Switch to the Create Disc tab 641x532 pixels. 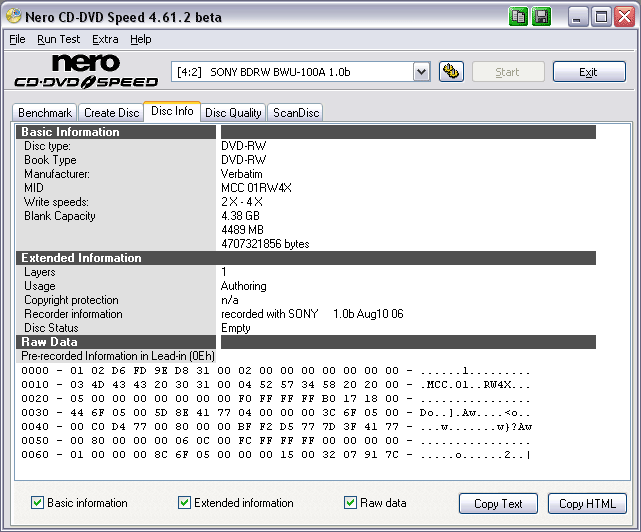(111, 113)
